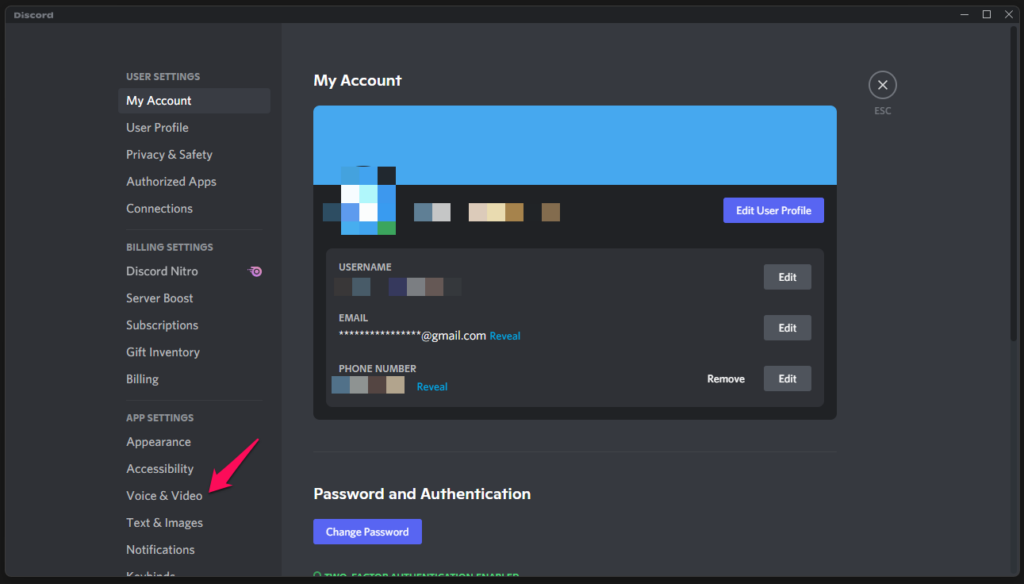
Task: Reveal the hidden email address
Action: (504, 336)
